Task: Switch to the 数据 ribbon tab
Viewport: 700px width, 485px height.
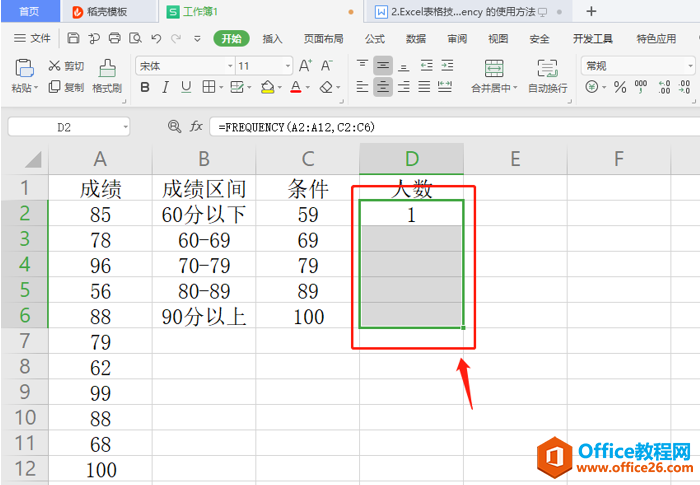Action: click(416, 39)
